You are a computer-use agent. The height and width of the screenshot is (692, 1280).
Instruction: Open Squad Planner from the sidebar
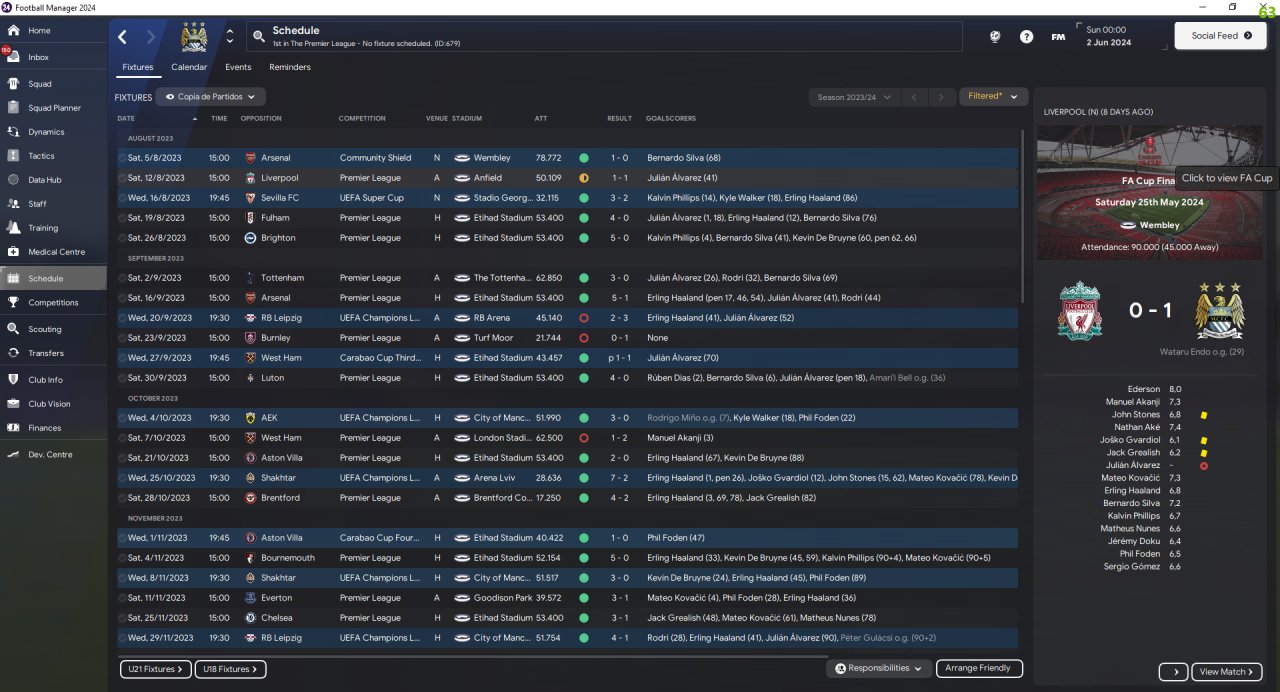(53, 108)
